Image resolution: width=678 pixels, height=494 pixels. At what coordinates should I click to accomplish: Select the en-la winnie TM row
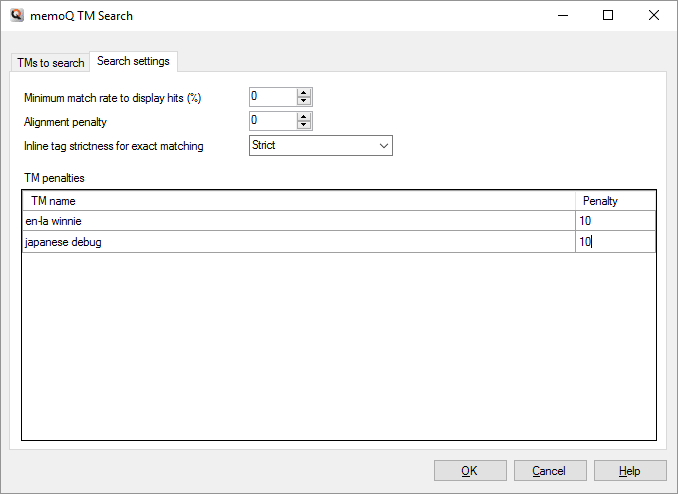(298, 221)
